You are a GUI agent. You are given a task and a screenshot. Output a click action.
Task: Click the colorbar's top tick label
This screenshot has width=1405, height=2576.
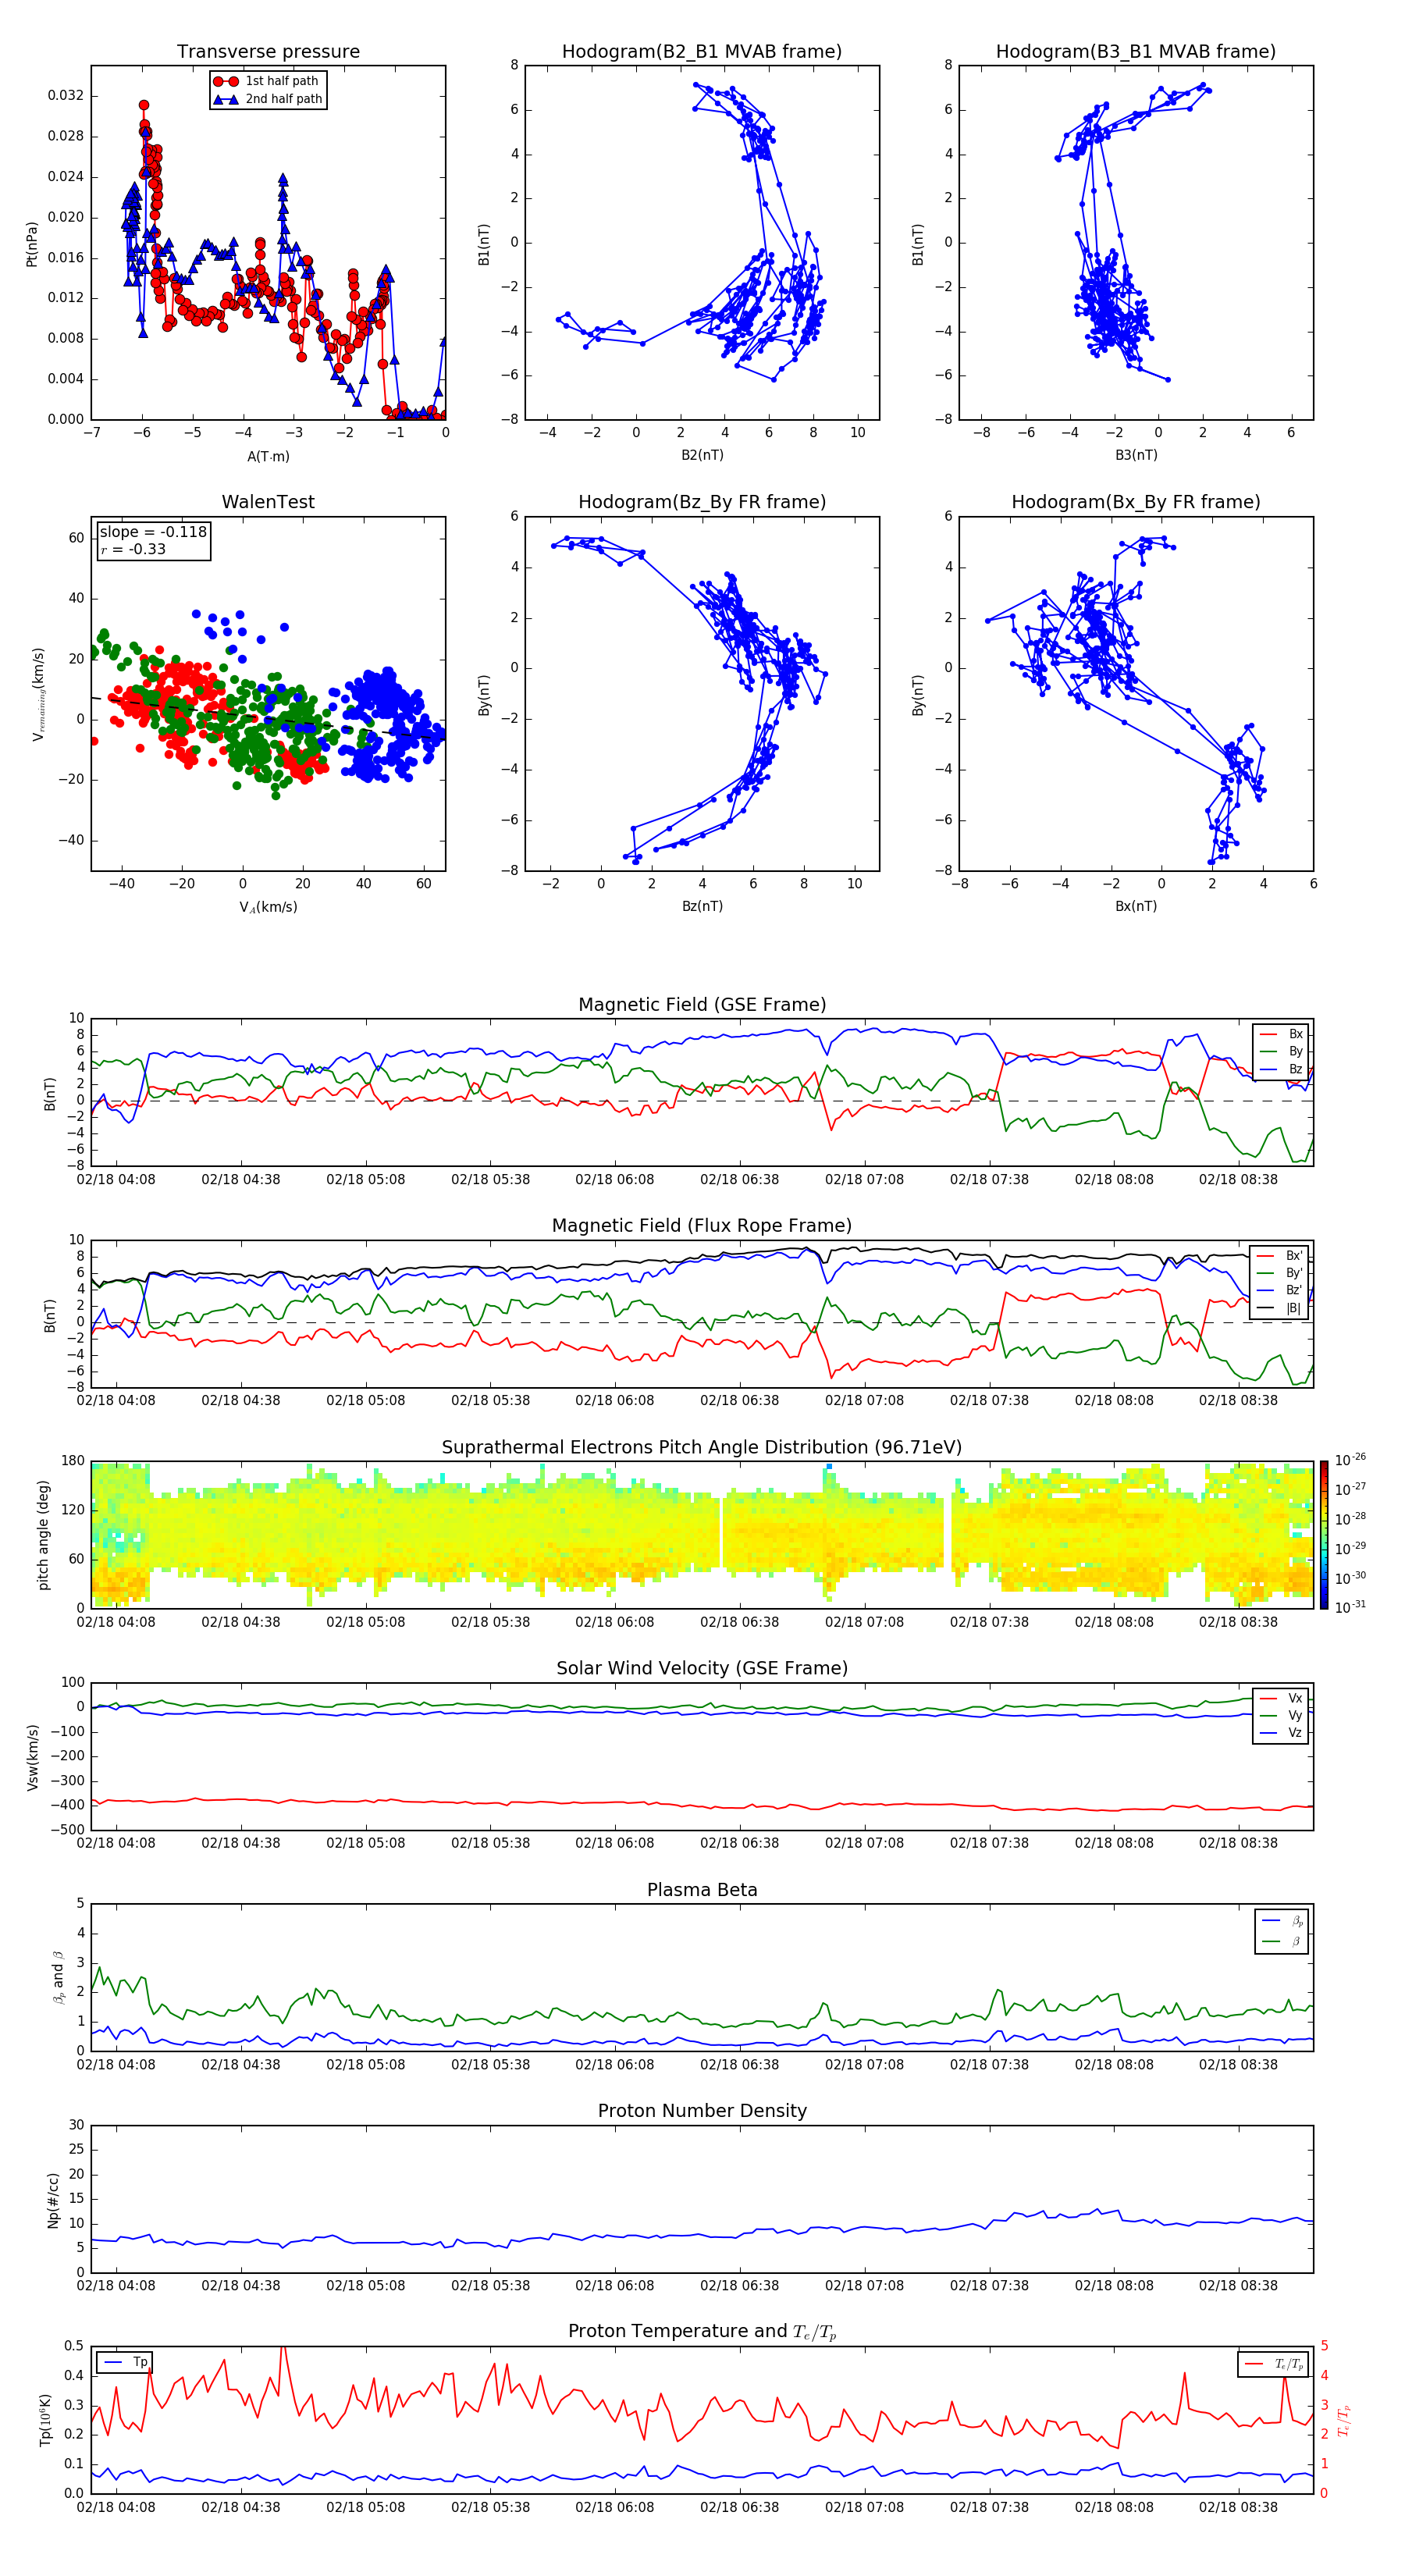(1350, 1460)
